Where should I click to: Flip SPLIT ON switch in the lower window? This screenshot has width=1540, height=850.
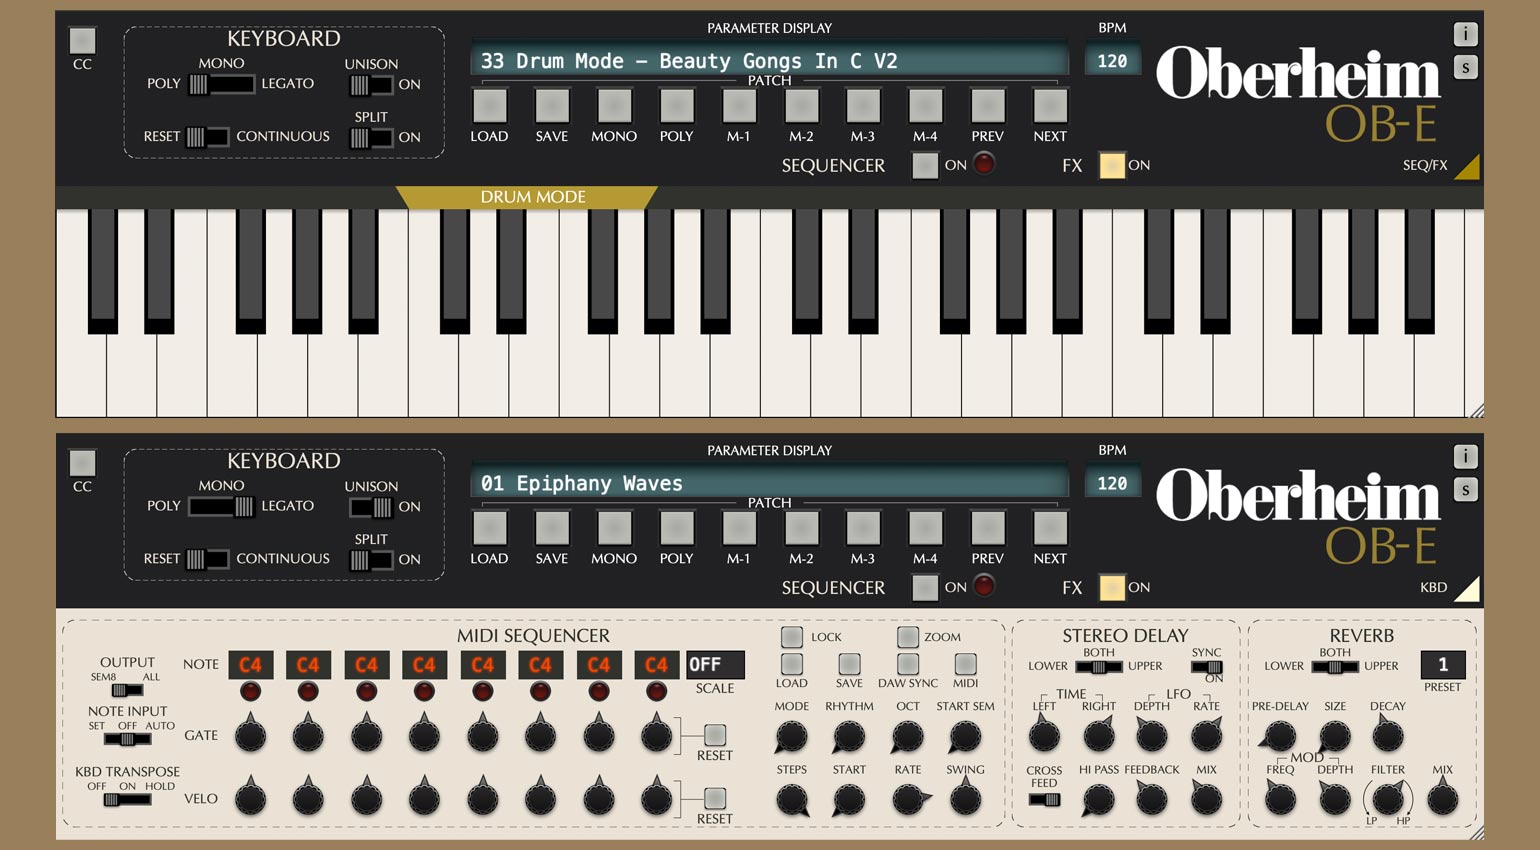pyautogui.click(x=370, y=560)
